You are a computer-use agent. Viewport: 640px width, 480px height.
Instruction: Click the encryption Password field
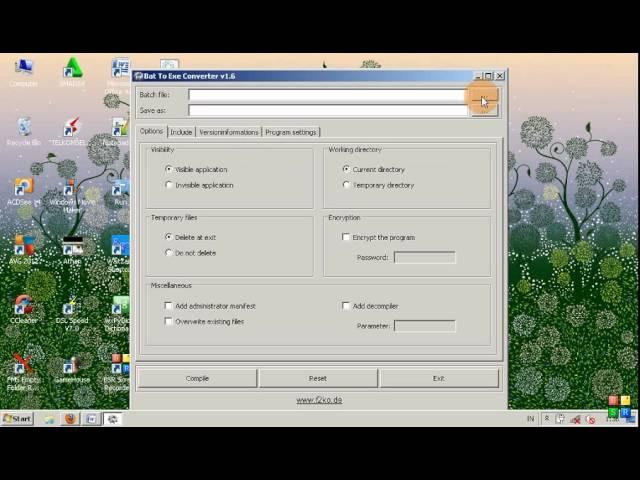click(x=424, y=257)
